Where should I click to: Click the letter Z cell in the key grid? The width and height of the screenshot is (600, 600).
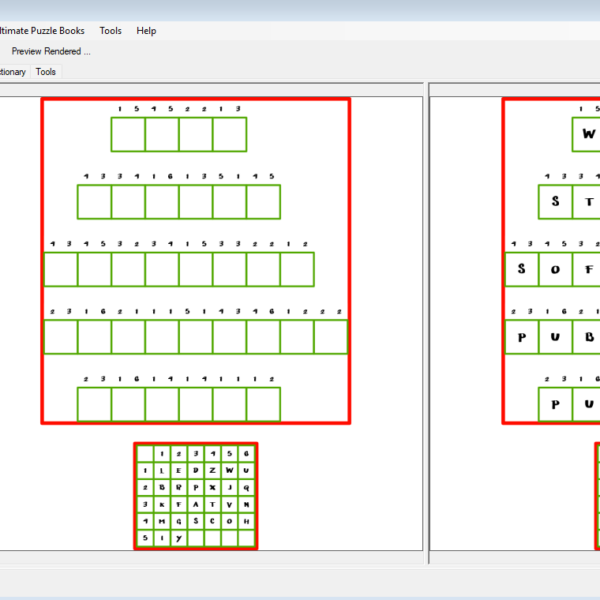point(213,470)
